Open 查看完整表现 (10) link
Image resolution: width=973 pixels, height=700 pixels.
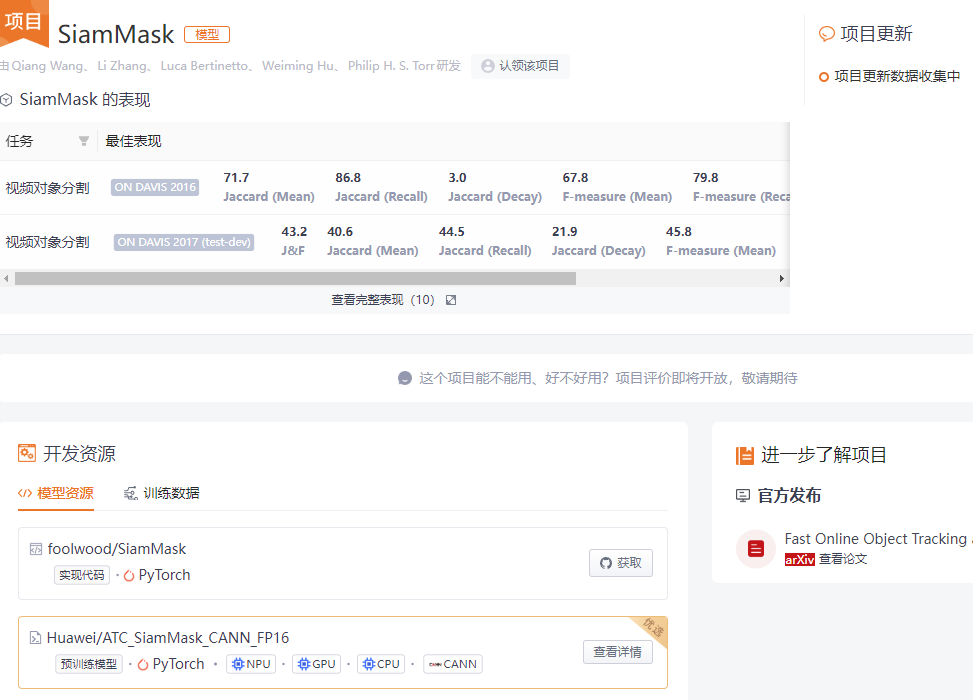click(x=383, y=300)
